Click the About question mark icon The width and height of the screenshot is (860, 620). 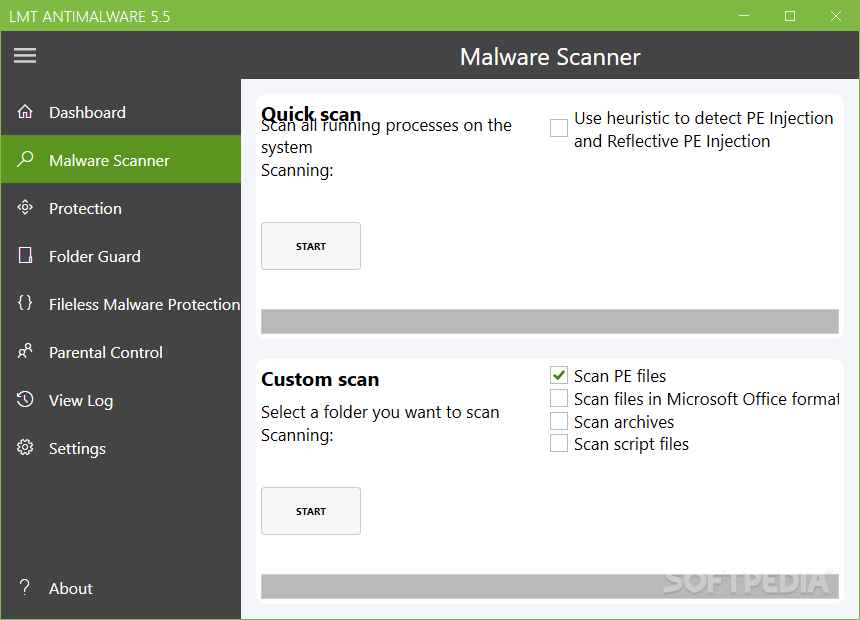tap(25, 588)
